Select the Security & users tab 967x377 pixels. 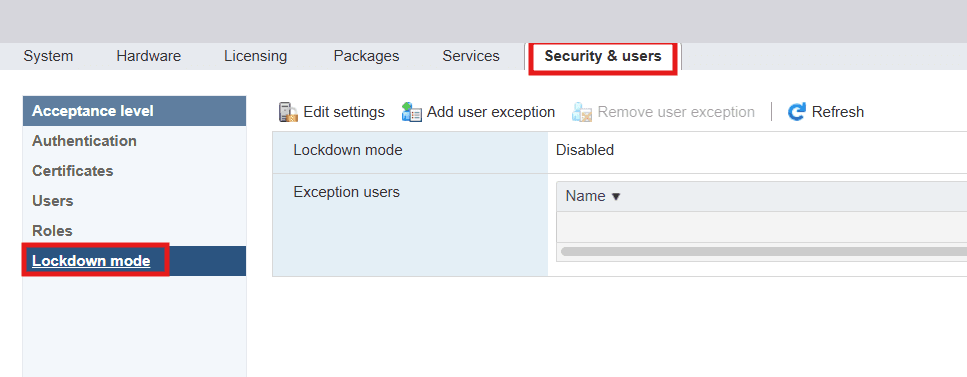coord(603,56)
